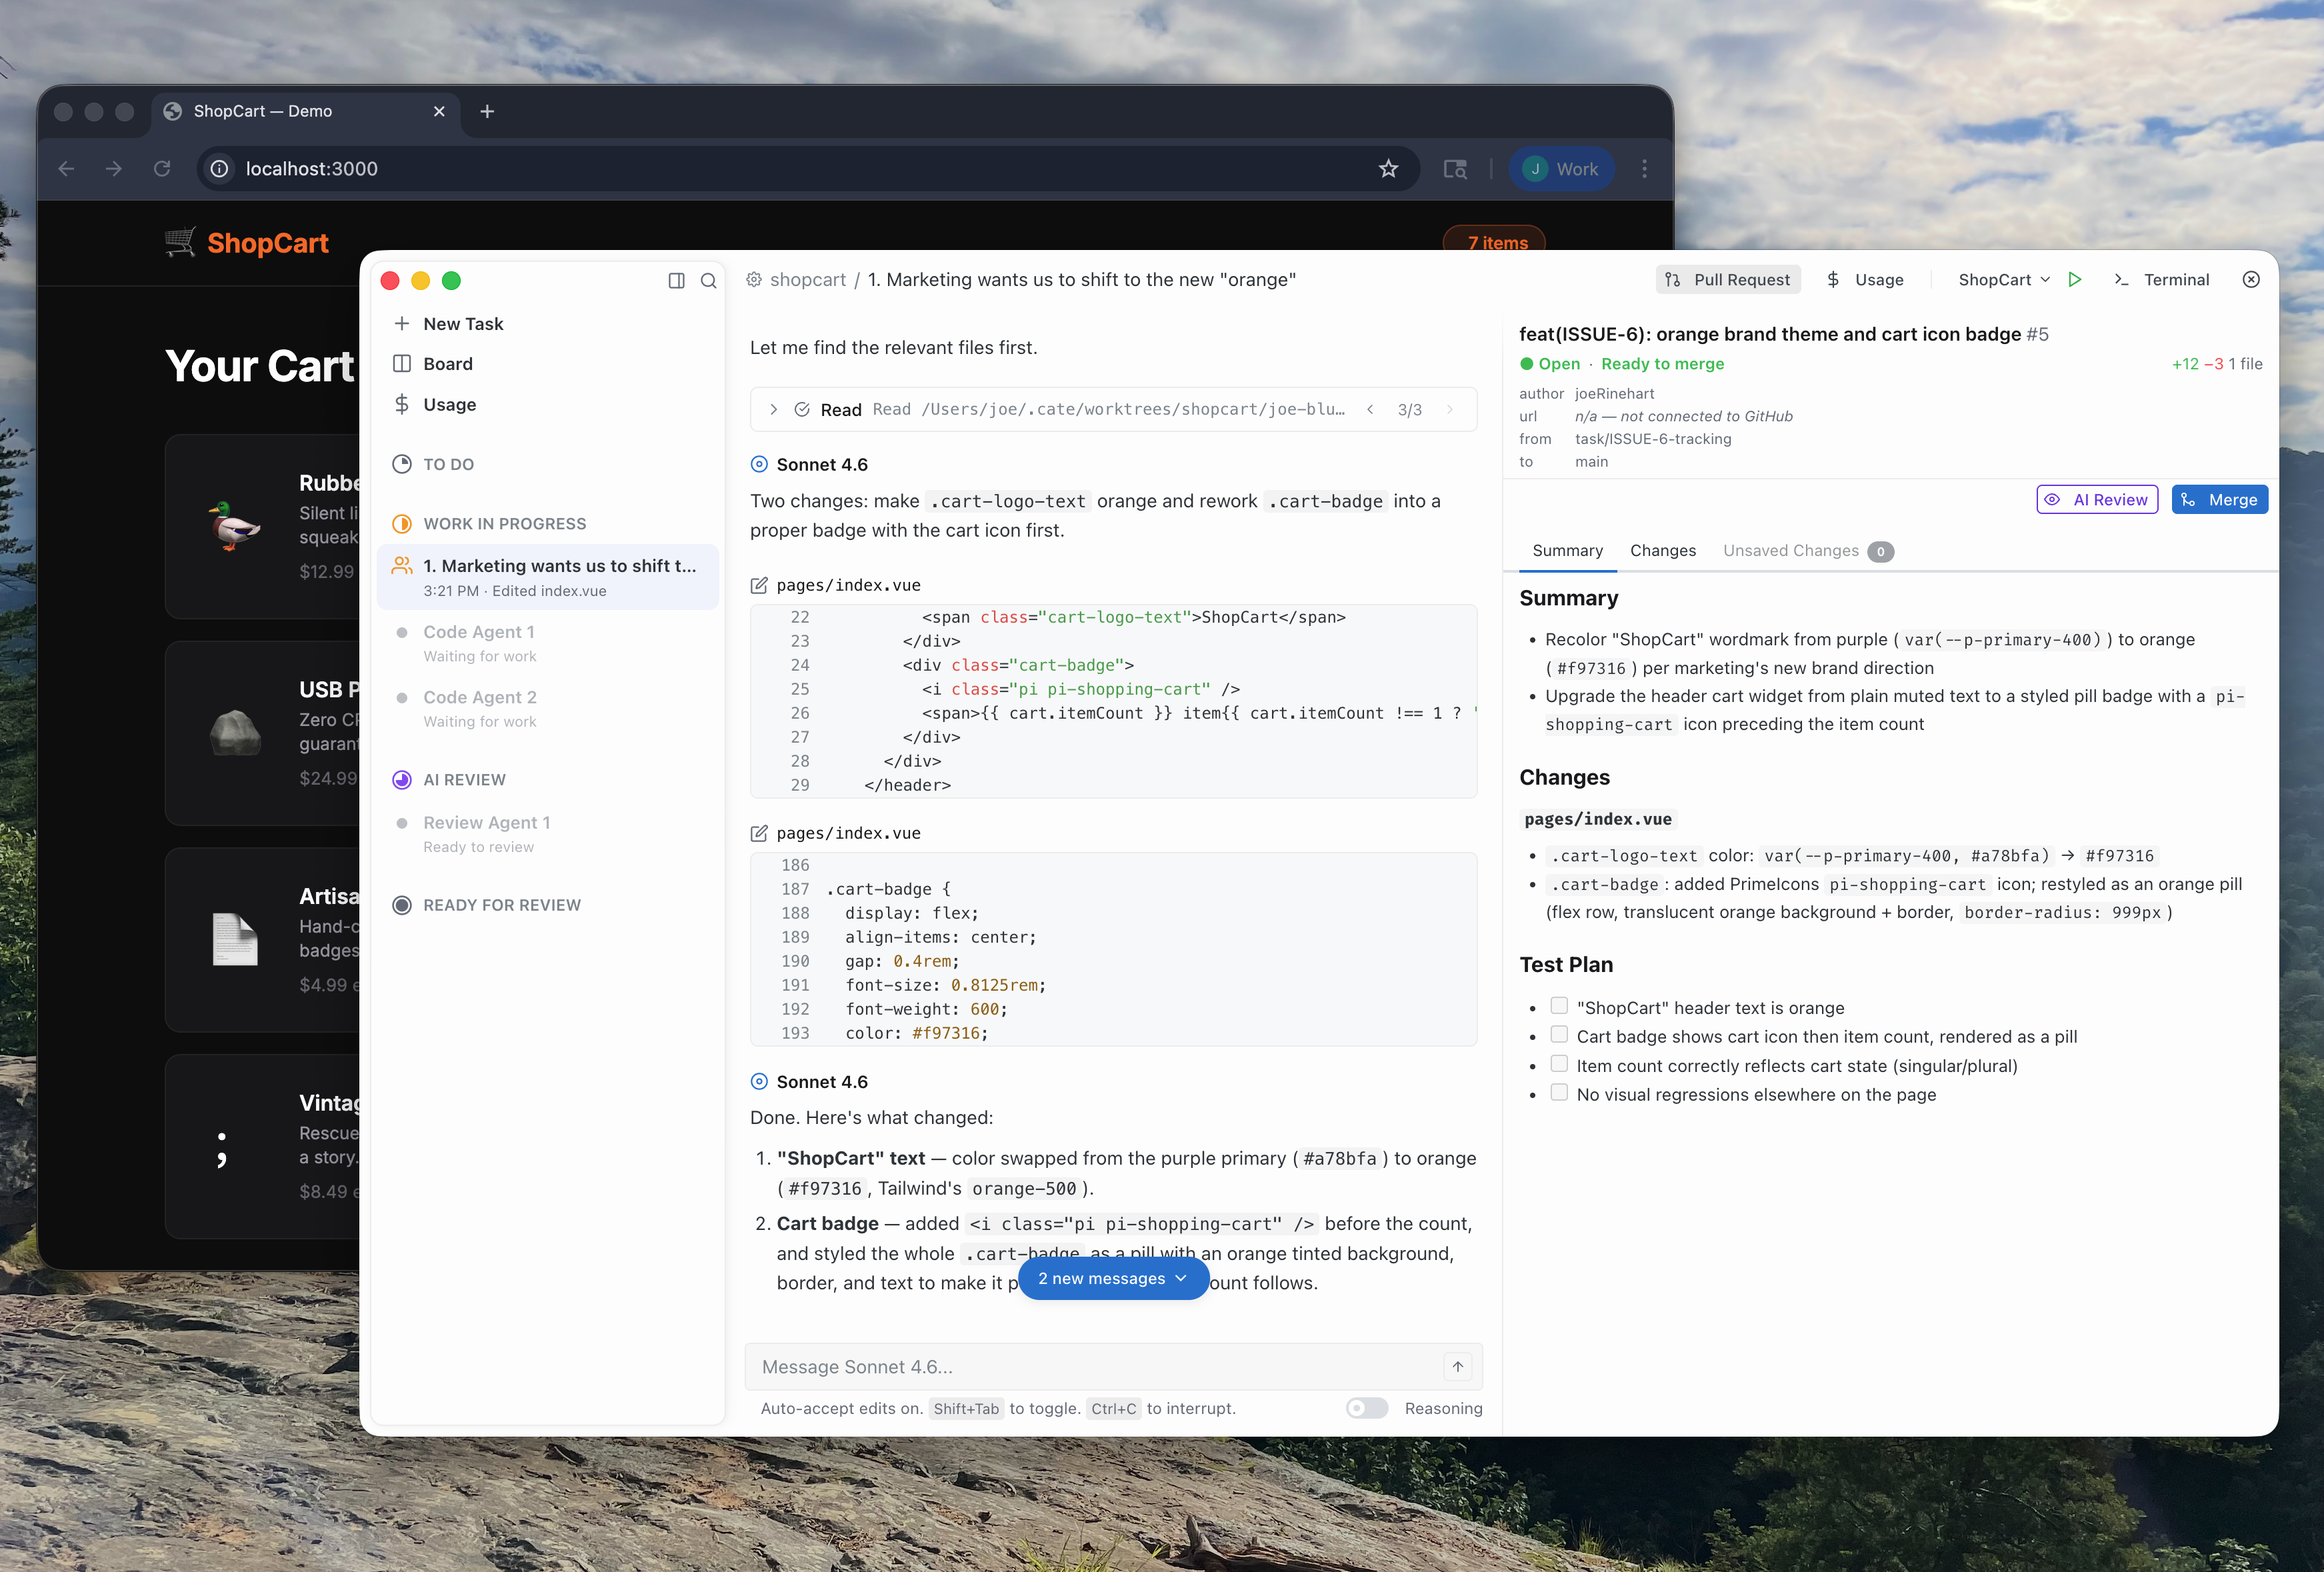This screenshot has height=1572, width=2324.
Task: Close the right panel with the circled X
Action: (2251, 280)
